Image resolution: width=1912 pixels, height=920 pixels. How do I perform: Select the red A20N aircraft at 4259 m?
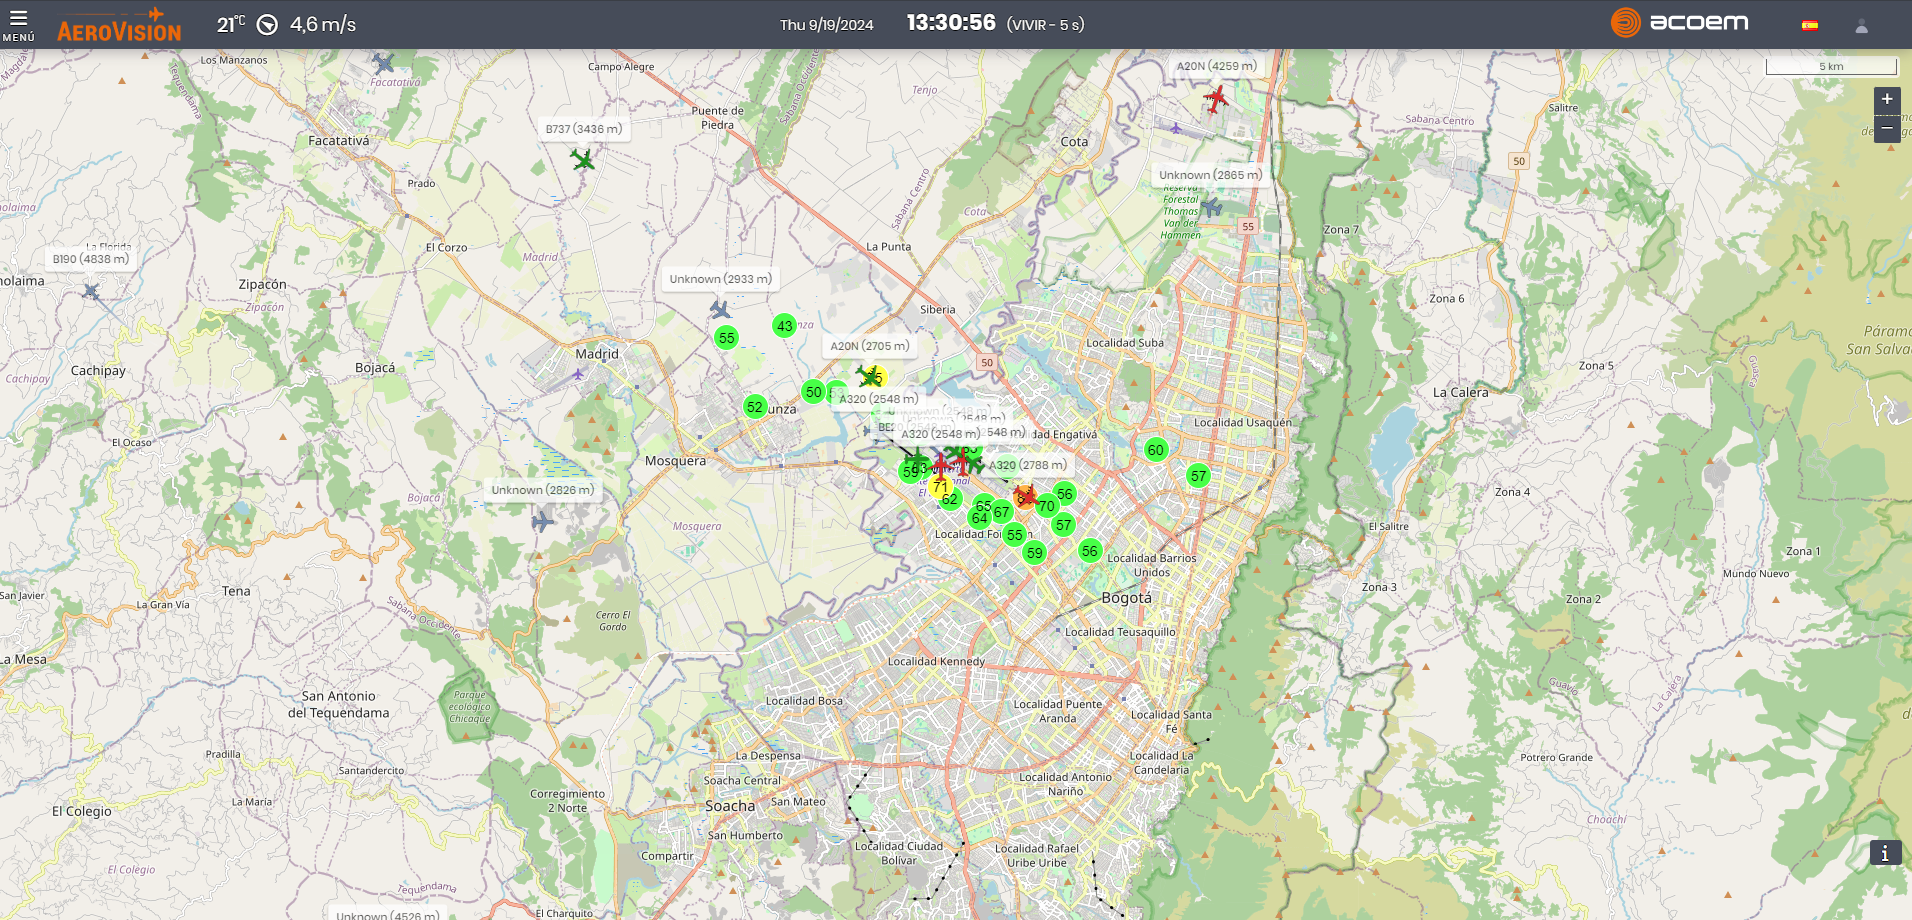click(1216, 99)
